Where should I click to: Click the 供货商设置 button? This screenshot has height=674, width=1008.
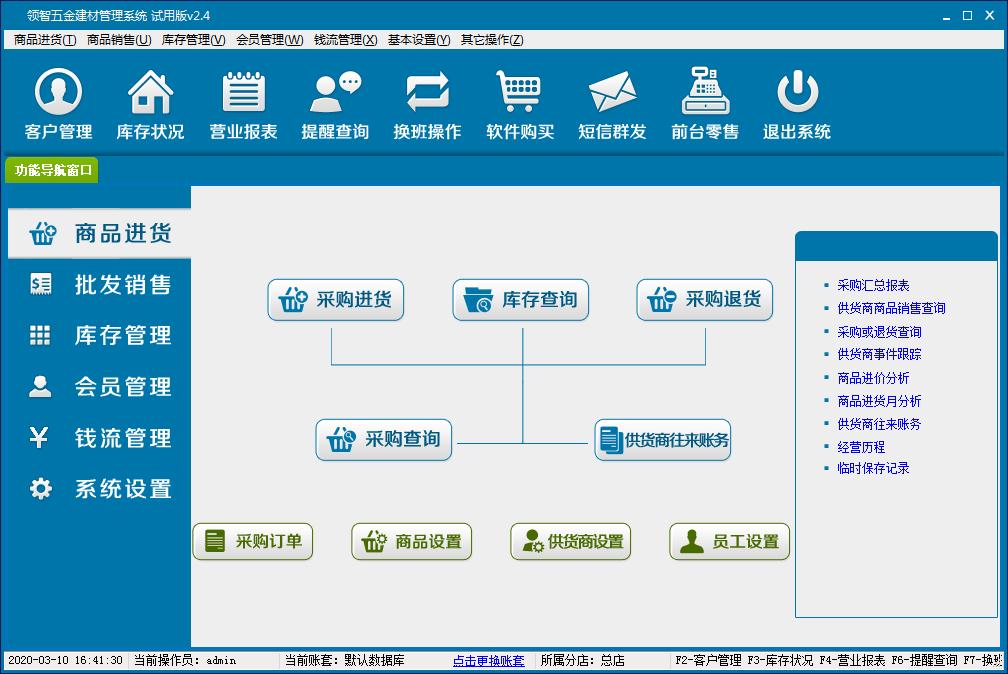571,542
